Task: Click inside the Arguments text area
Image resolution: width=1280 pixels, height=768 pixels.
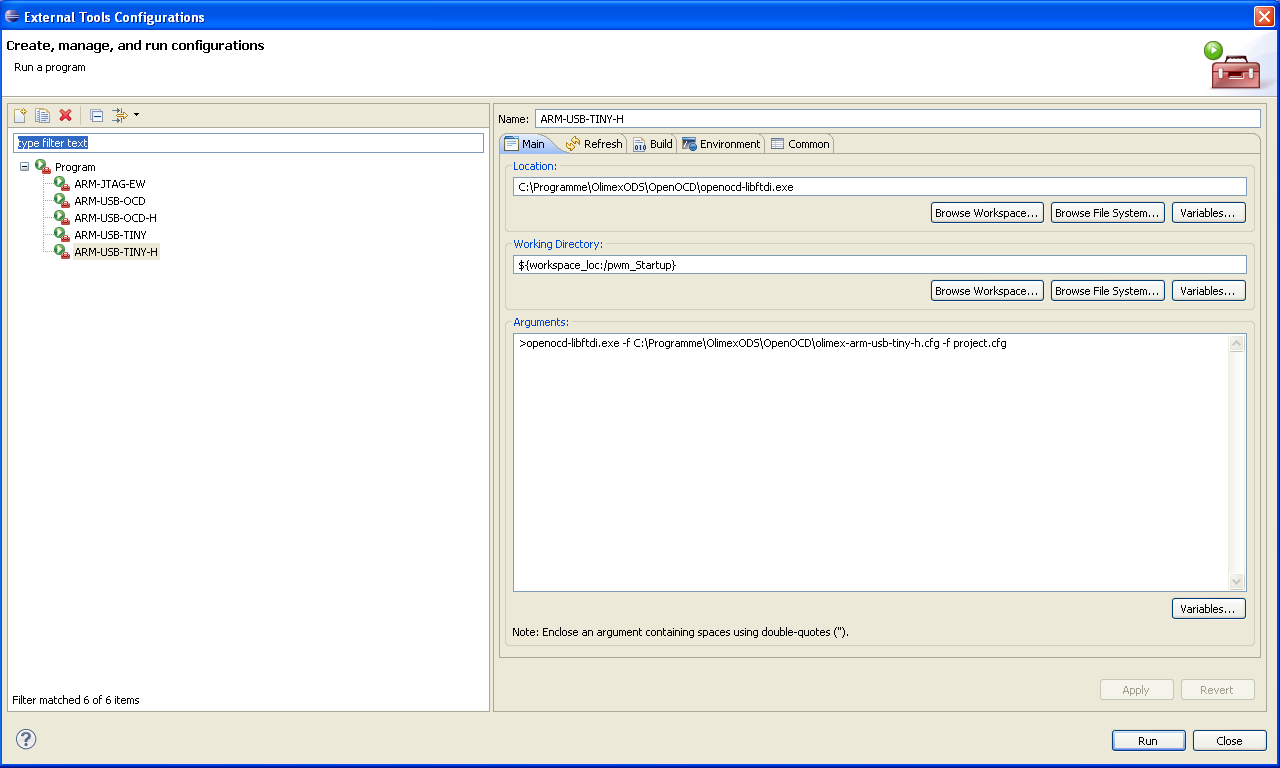Action: pos(871,462)
